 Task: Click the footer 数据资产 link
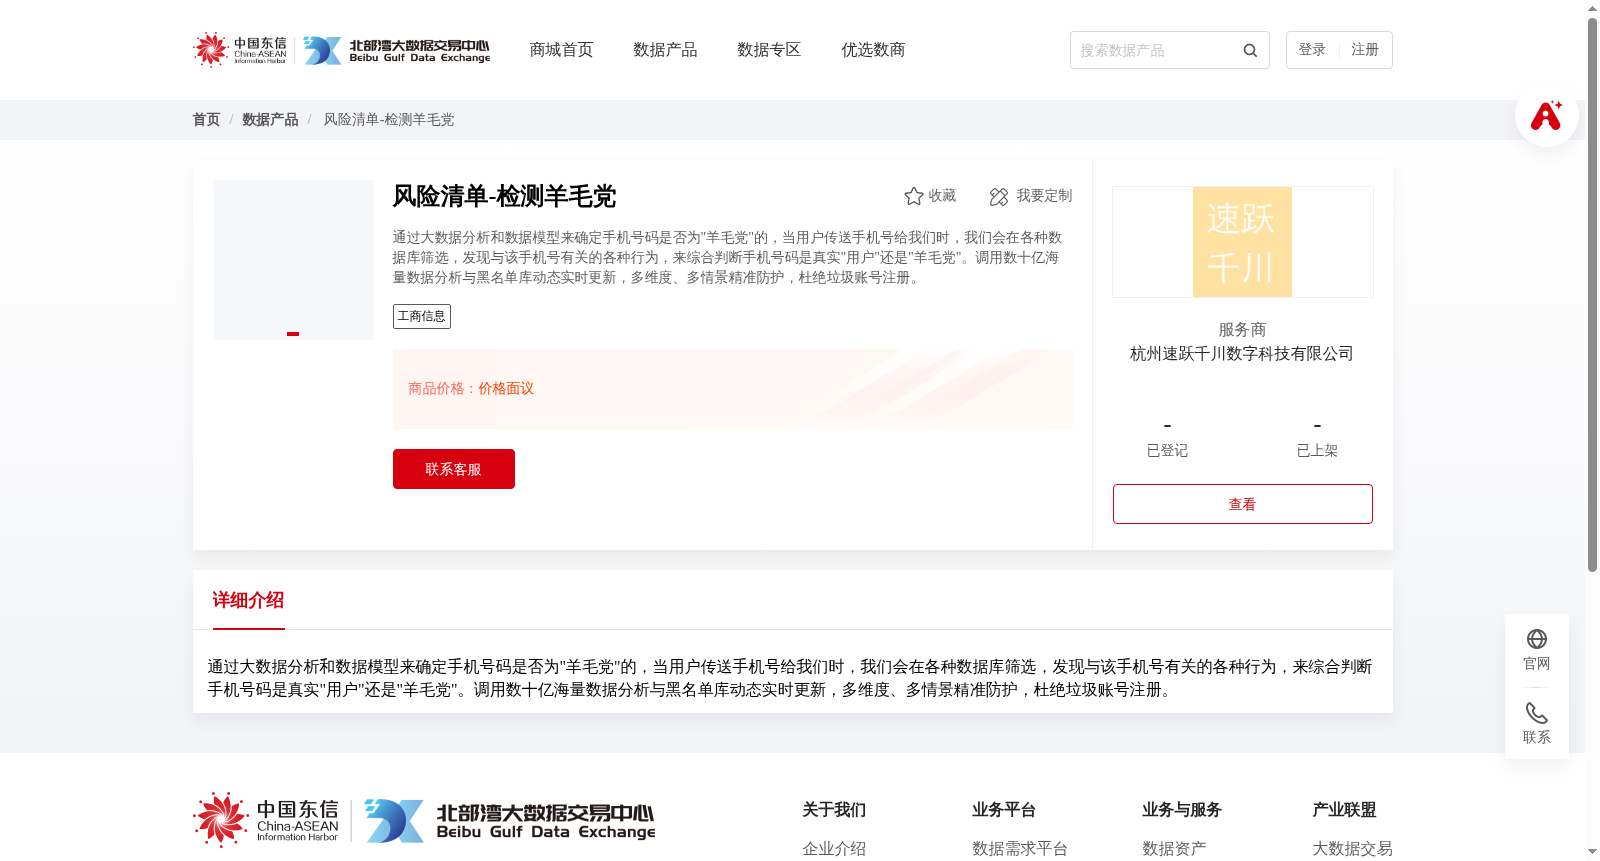click(1174, 849)
